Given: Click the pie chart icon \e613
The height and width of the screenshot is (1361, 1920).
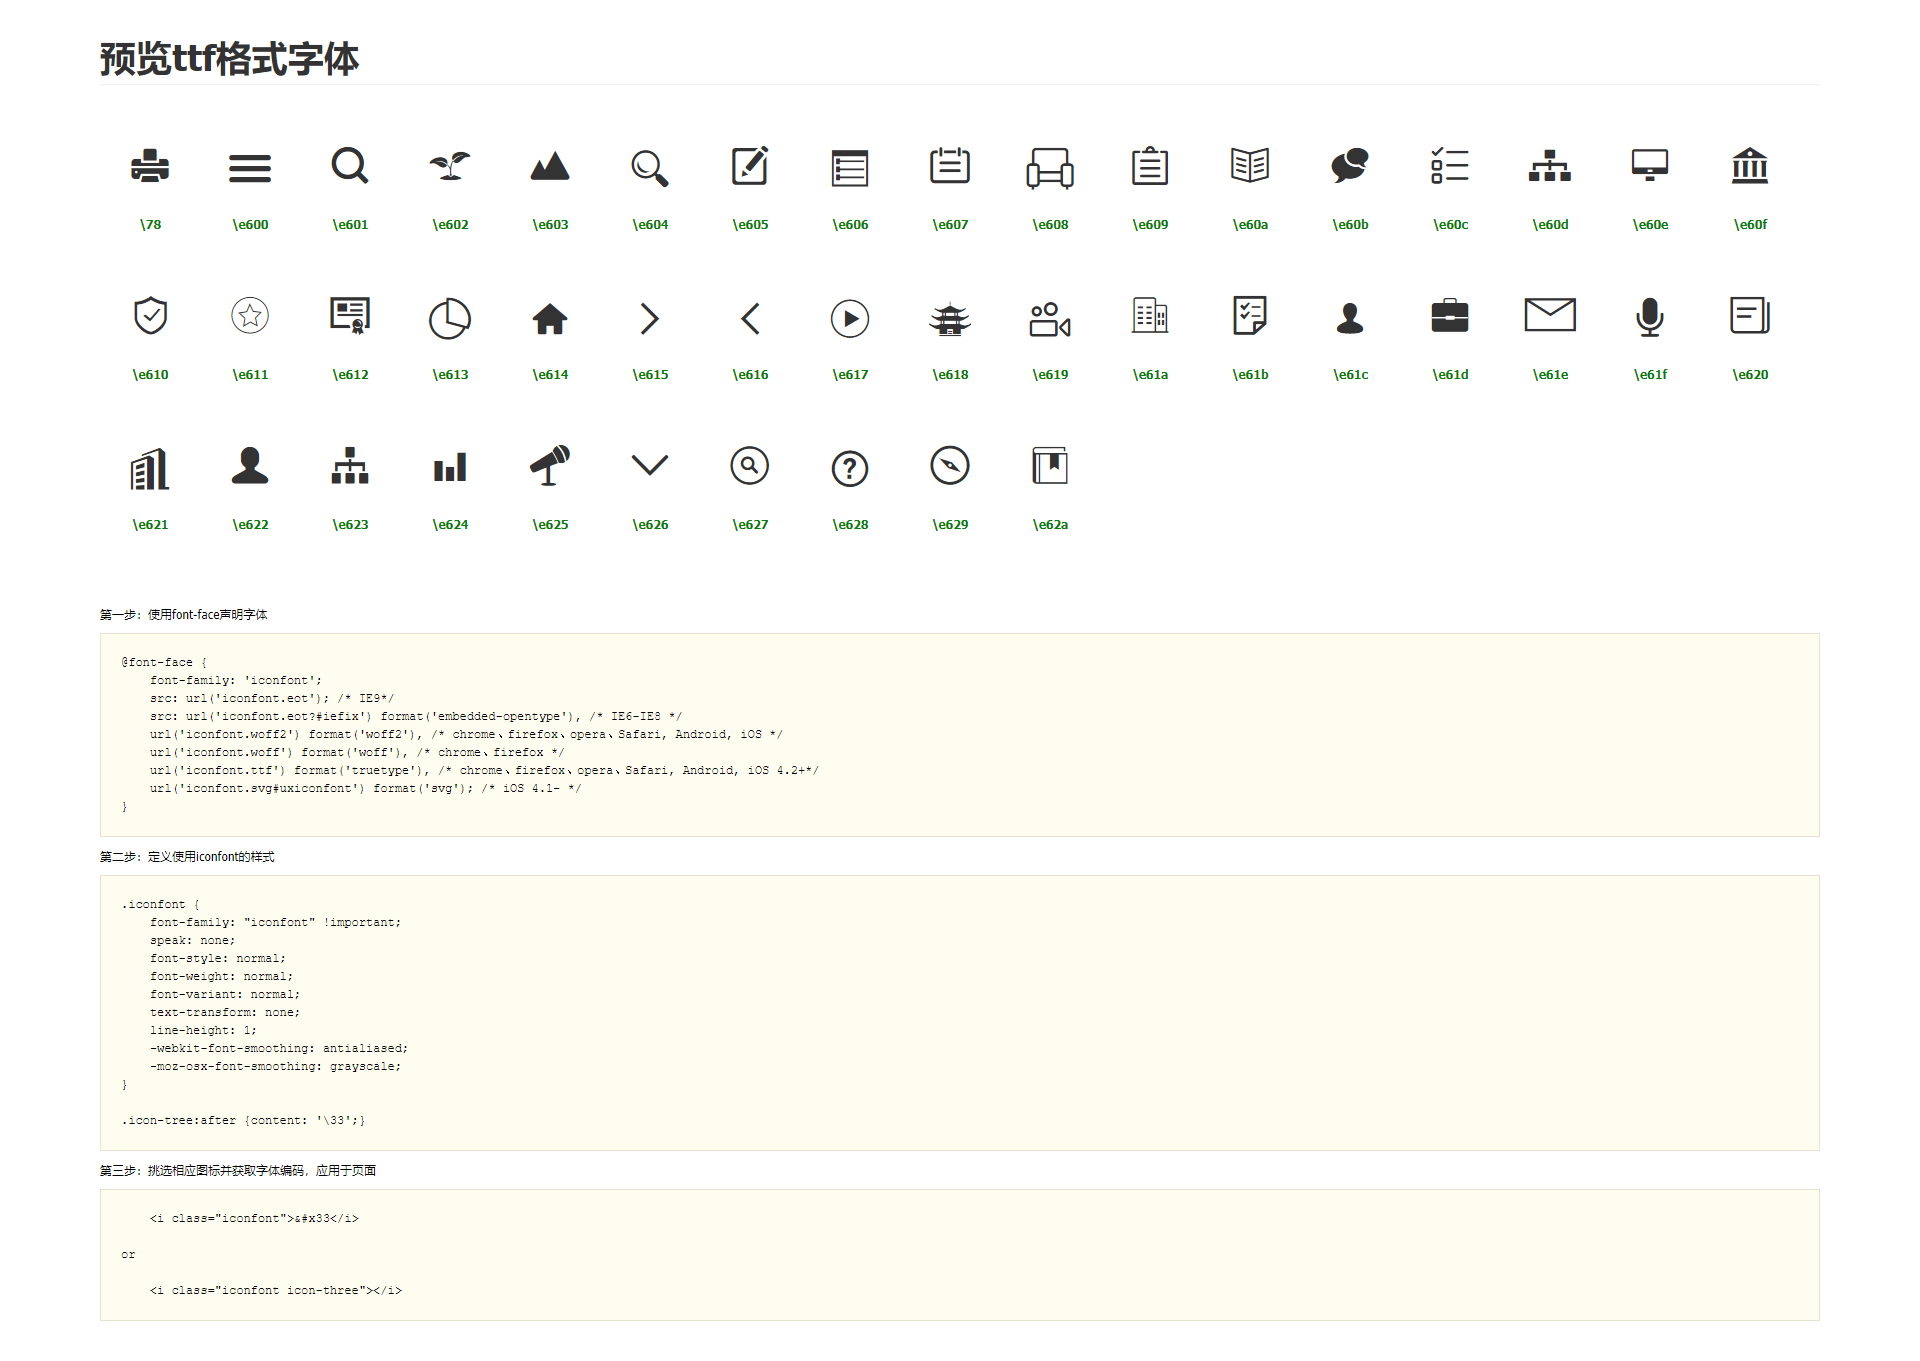Looking at the screenshot, I should [450, 318].
